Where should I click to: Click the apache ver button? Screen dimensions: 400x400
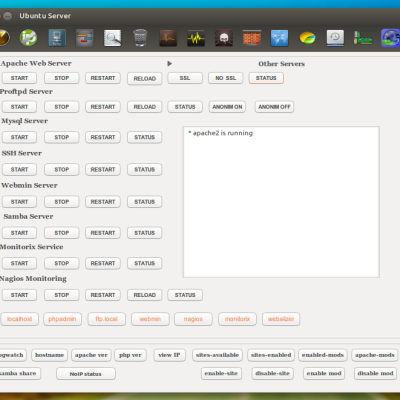[x=91, y=355]
